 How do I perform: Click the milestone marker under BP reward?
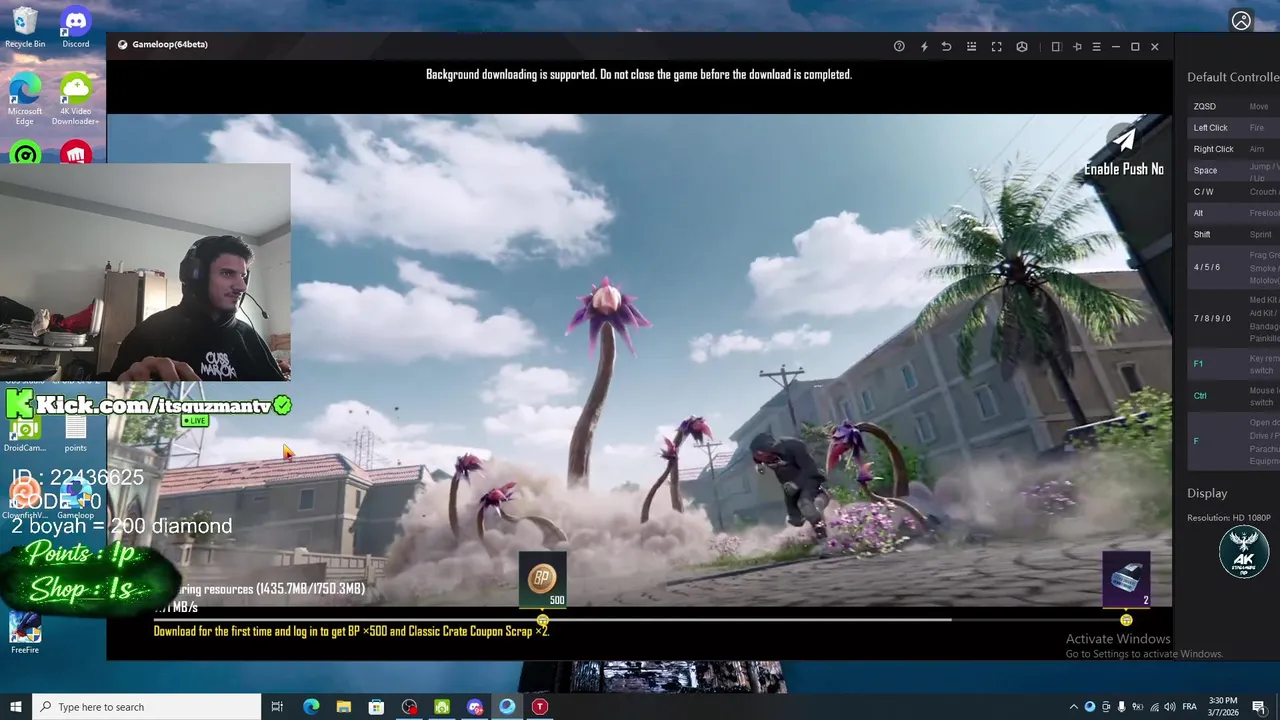point(543,620)
